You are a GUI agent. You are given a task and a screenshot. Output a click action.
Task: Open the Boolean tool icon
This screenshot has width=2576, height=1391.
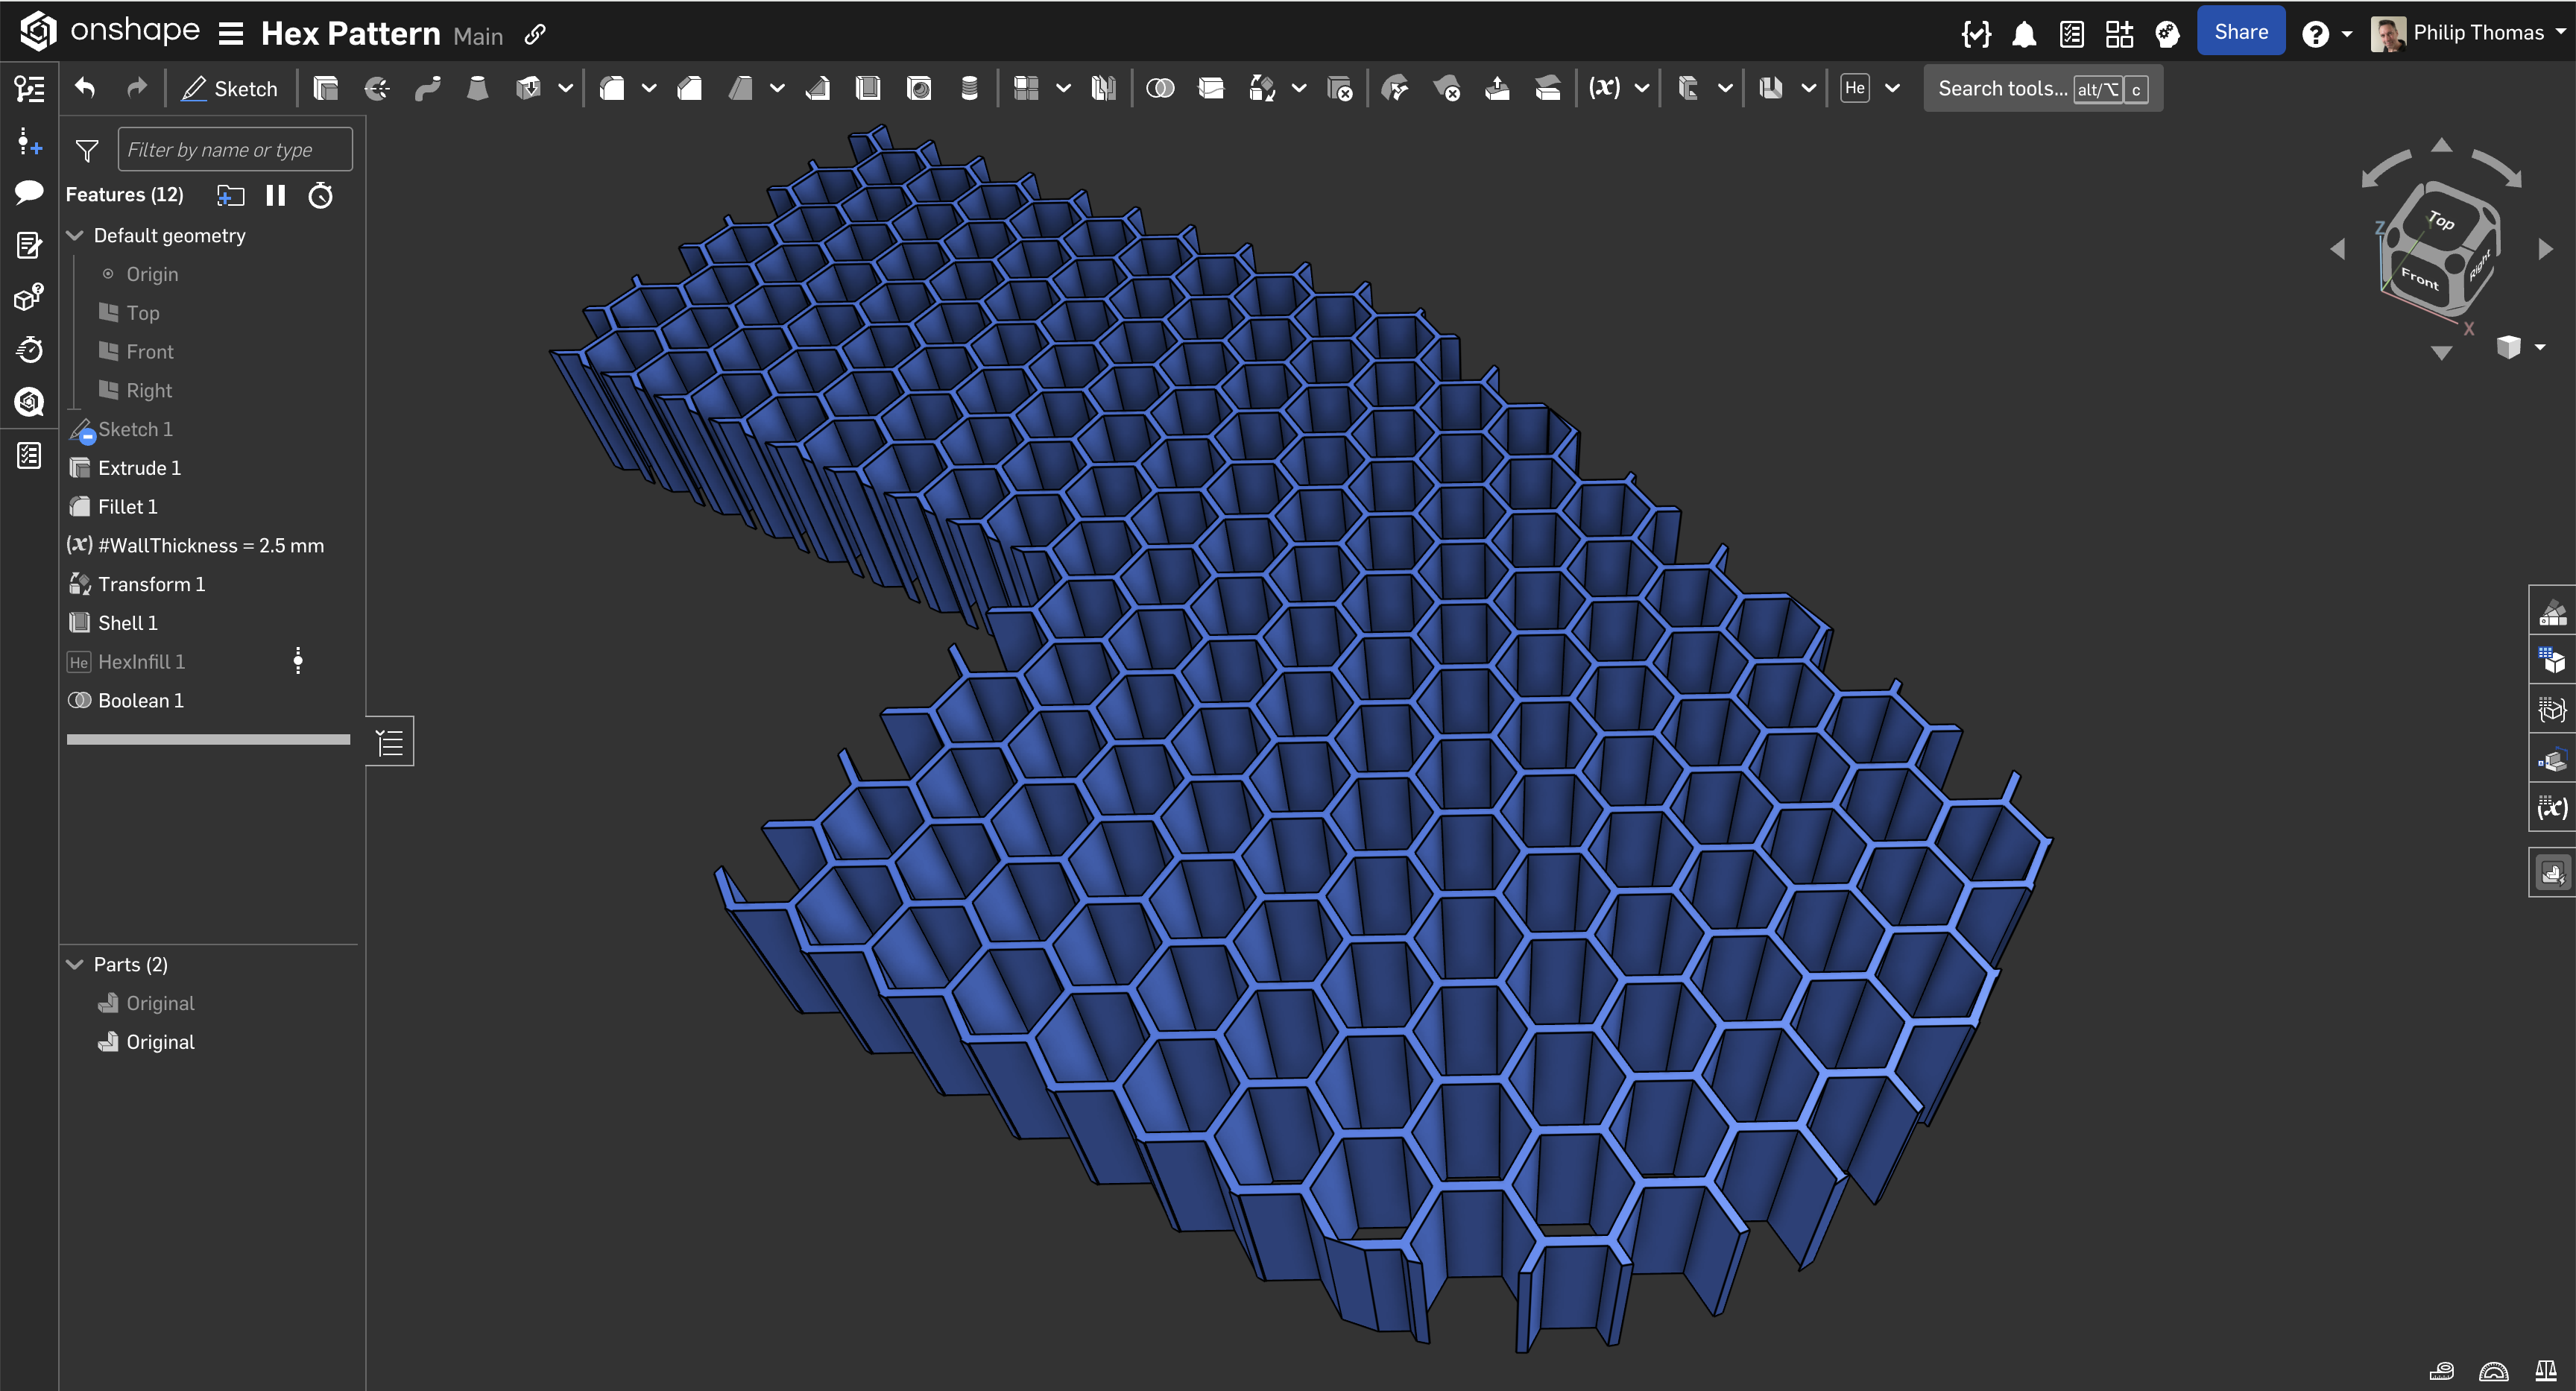(x=1160, y=89)
